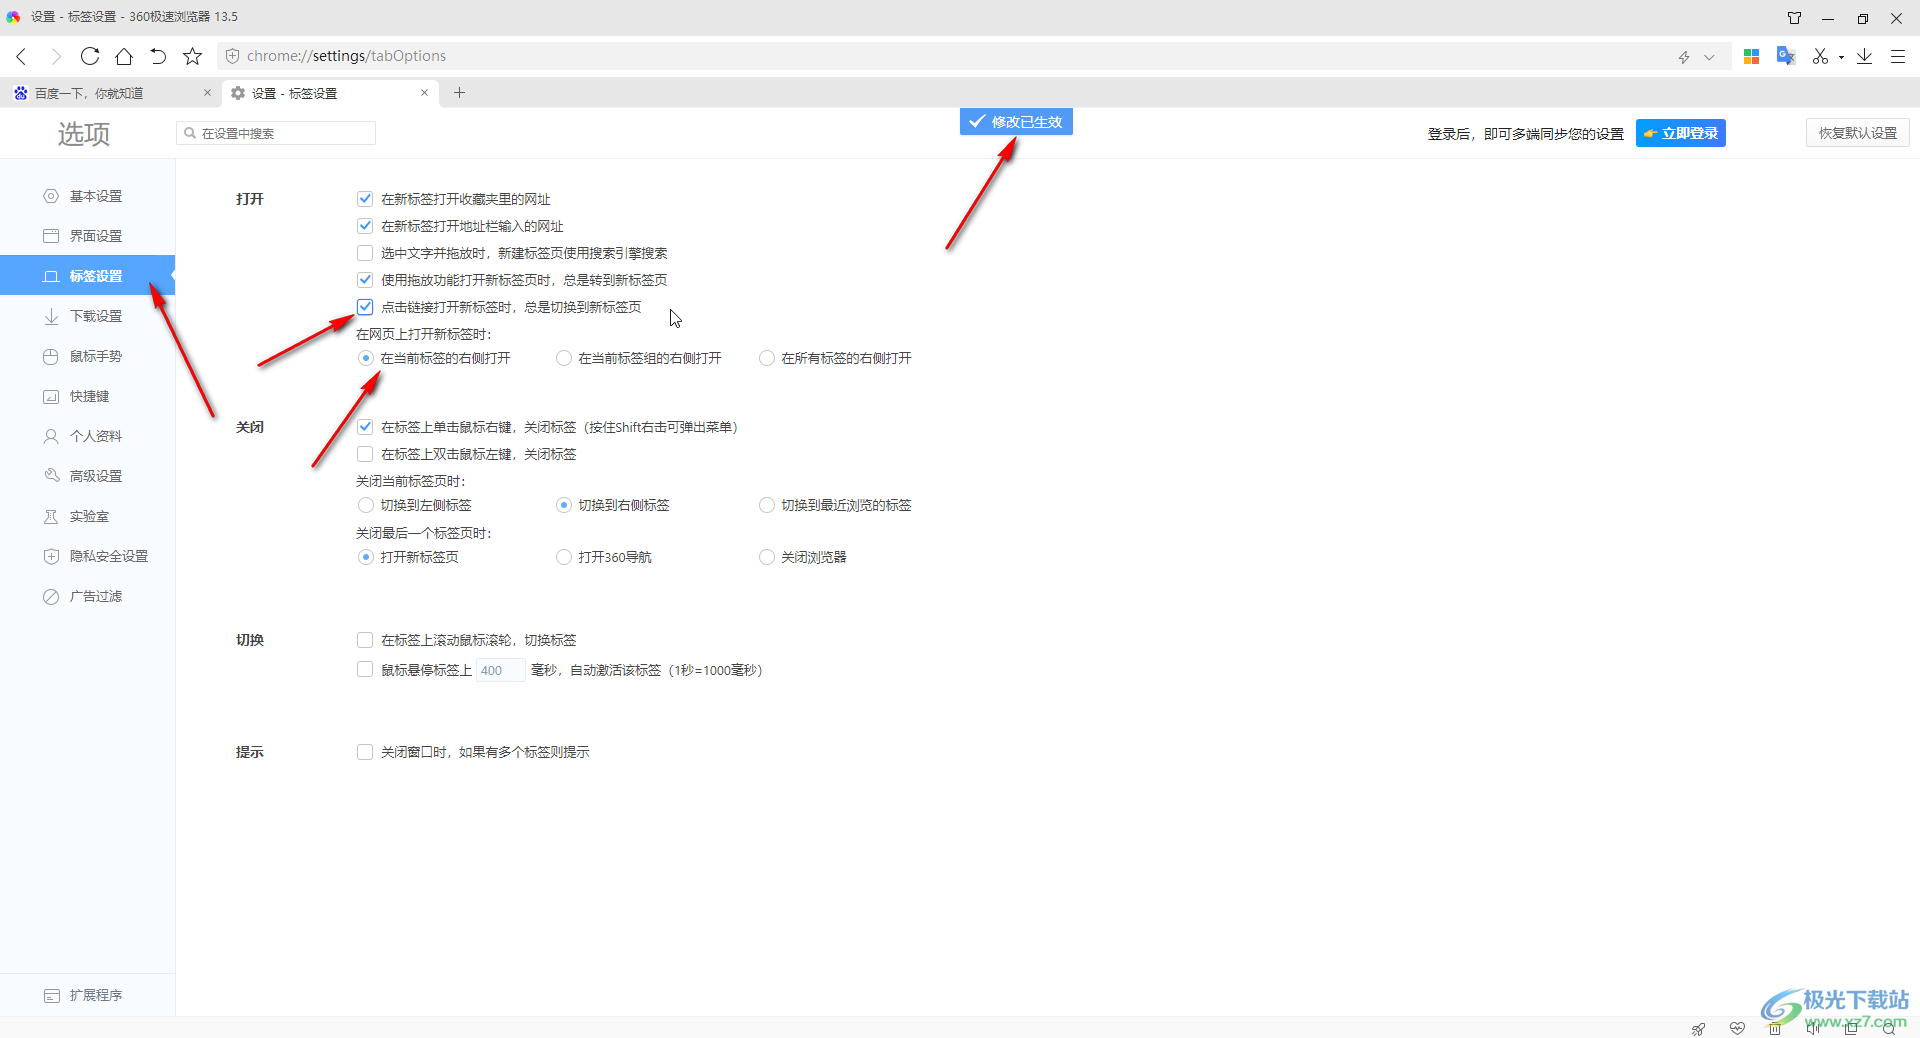Open 界面设置 in the sidebar

click(87, 236)
